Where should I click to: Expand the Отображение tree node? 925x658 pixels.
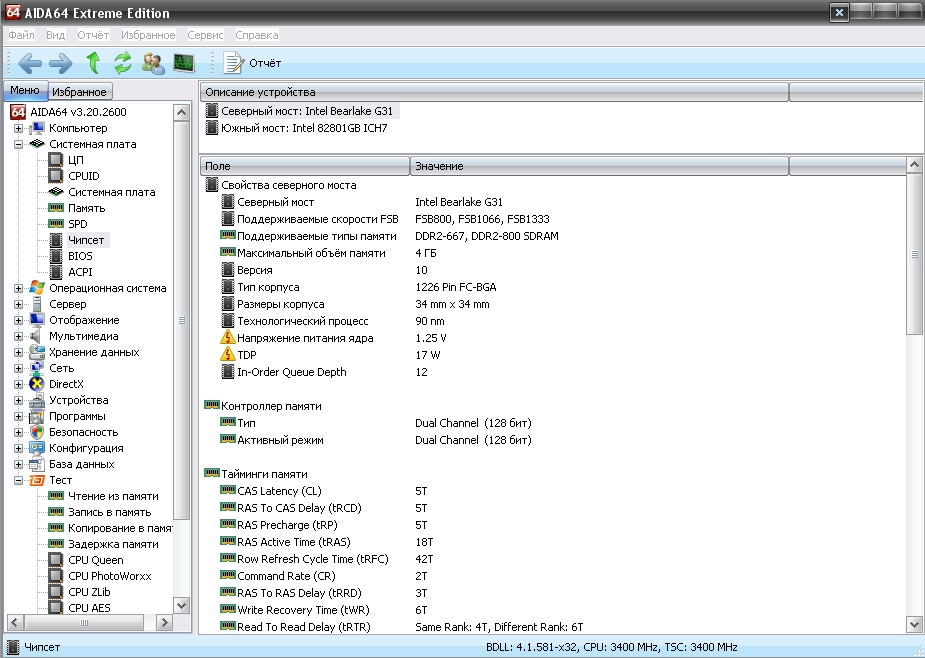(x=18, y=320)
